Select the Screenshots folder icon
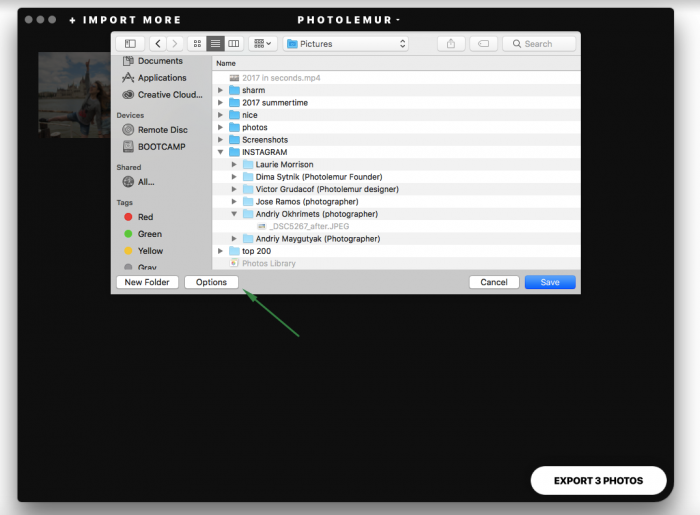Image resolution: width=700 pixels, height=515 pixels. click(x=234, y=140)
